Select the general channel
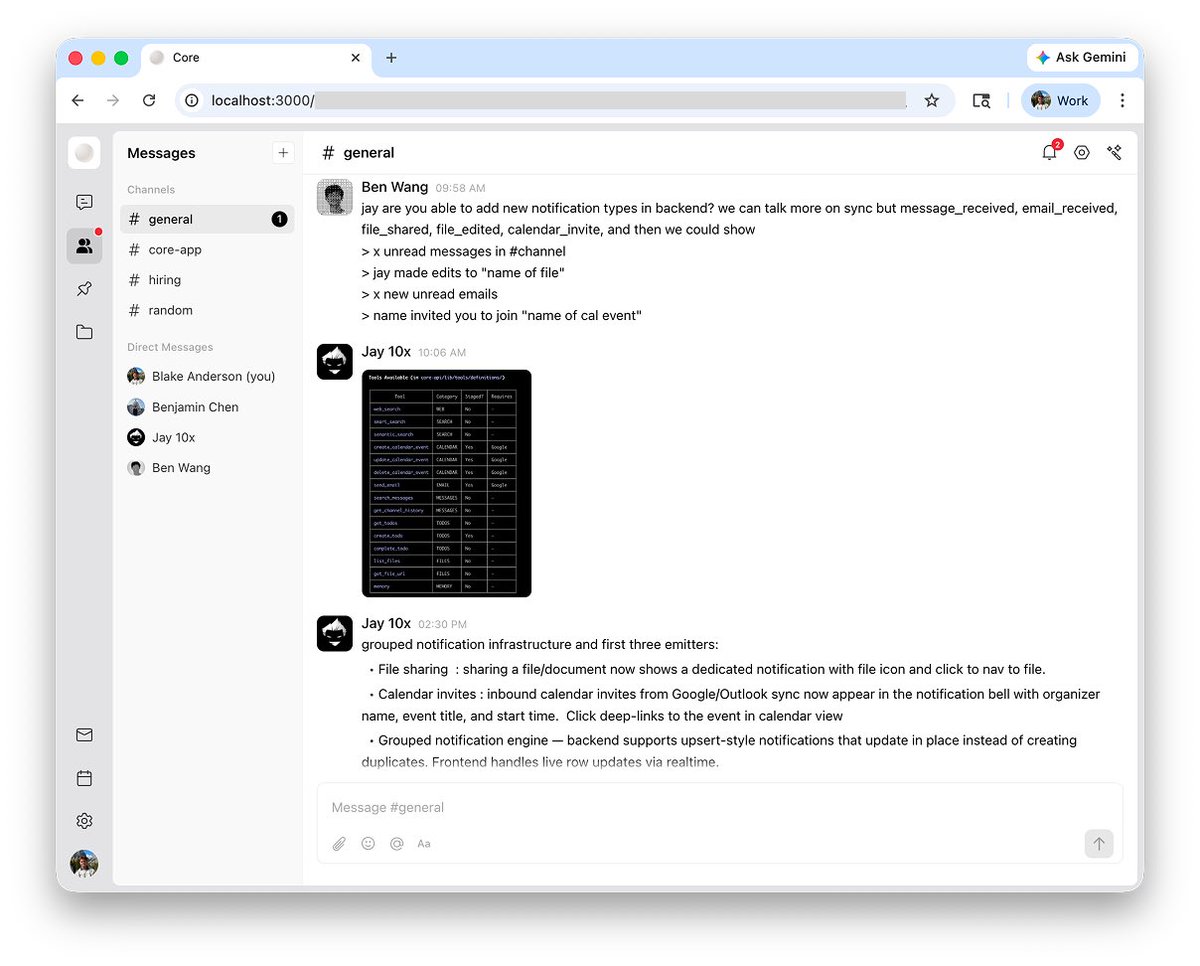Screen dimensions: 1200x966 tap(207, 219)
